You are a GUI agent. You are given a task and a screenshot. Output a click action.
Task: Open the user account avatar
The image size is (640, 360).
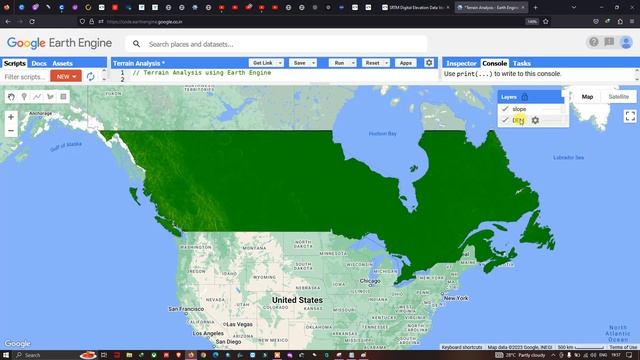pos(626,42)
